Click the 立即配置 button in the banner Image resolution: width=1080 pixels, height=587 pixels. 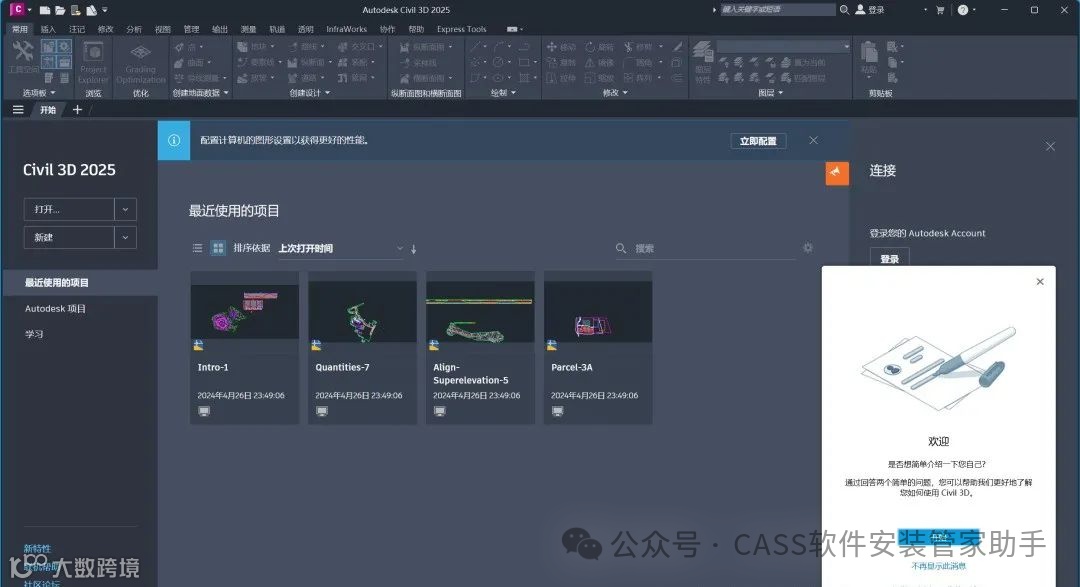pyautogui.click(x=758, y=141)
